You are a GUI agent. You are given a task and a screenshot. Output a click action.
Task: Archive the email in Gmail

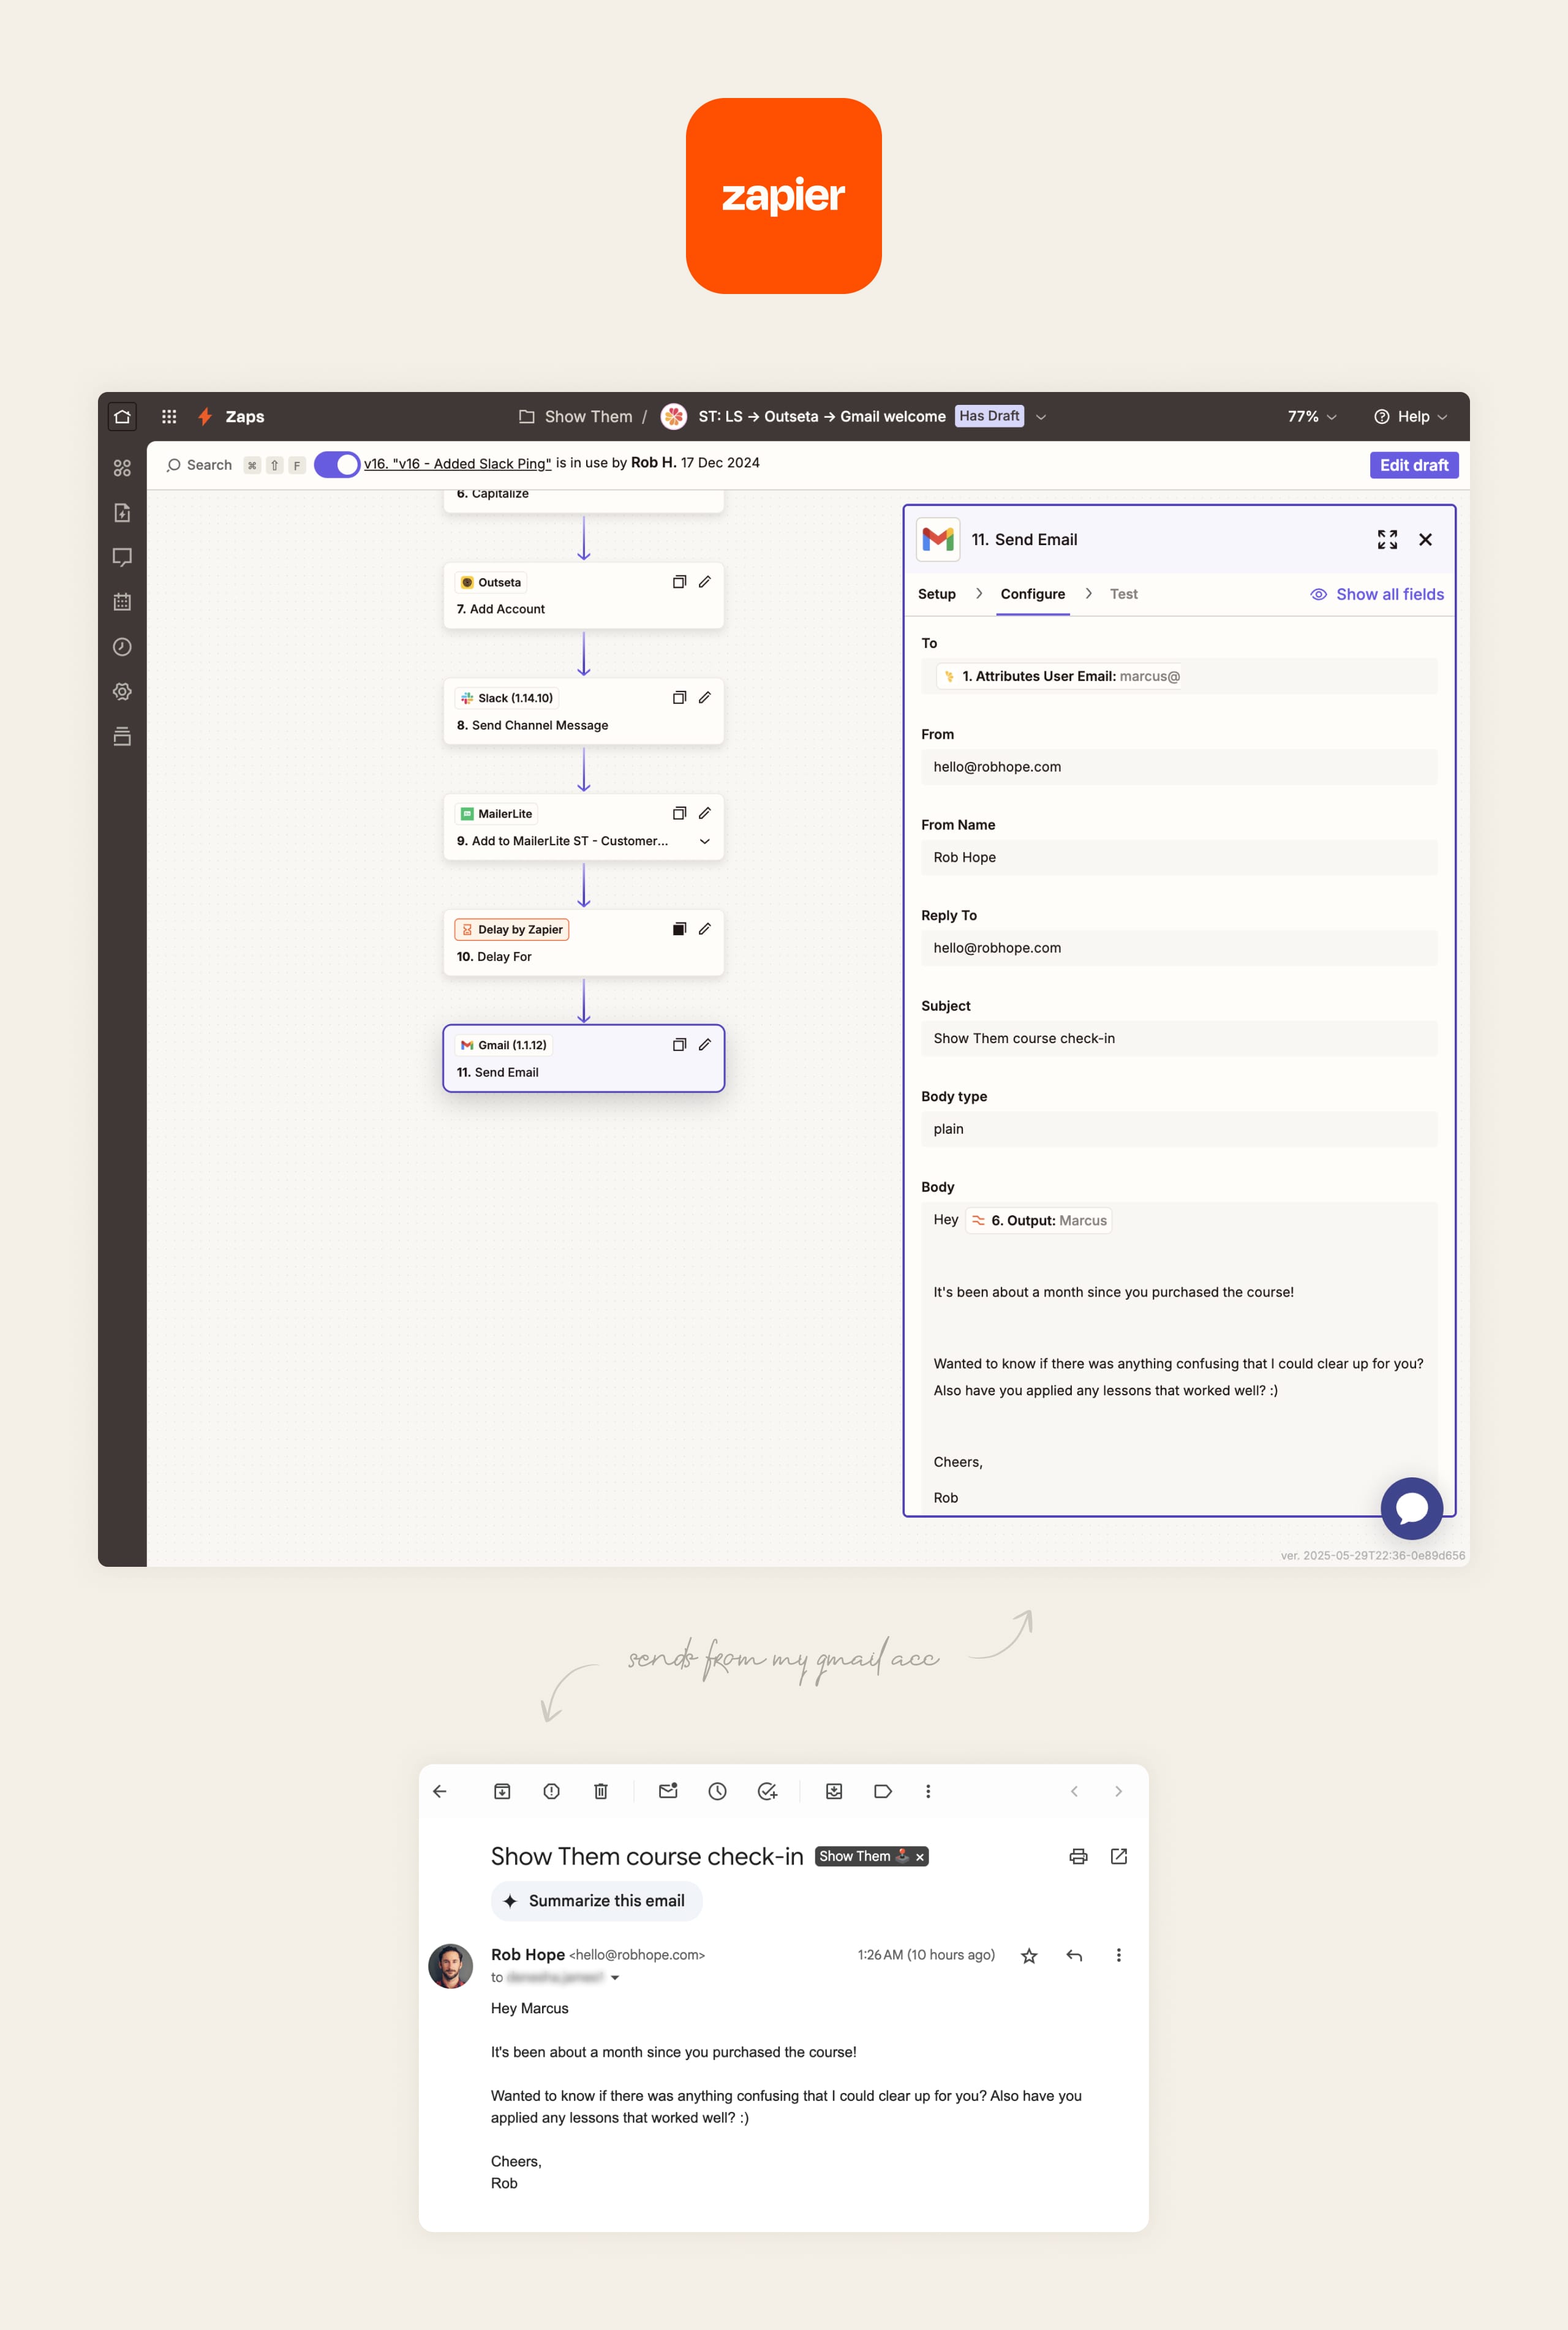point(502,1791)
